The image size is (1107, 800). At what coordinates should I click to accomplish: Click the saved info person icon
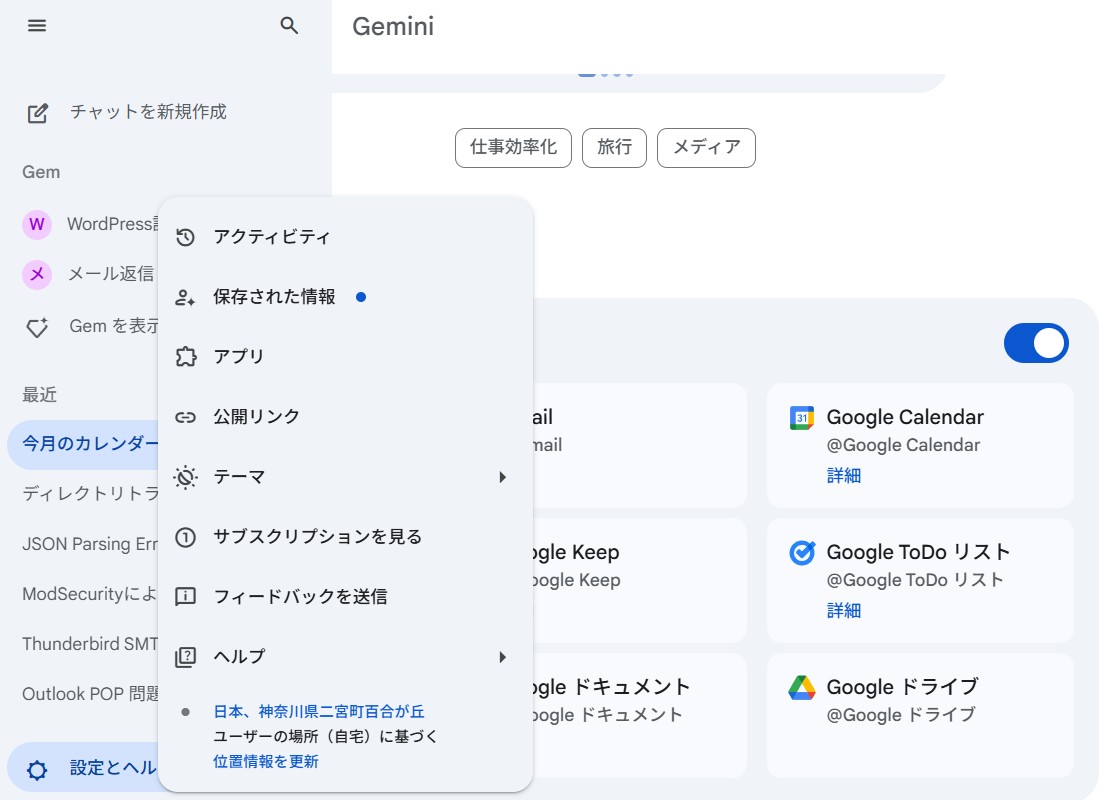185,297
